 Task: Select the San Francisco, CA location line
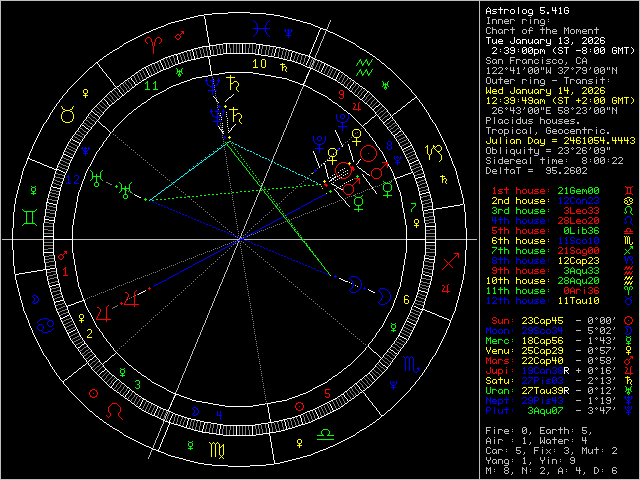tap(532, 60)
